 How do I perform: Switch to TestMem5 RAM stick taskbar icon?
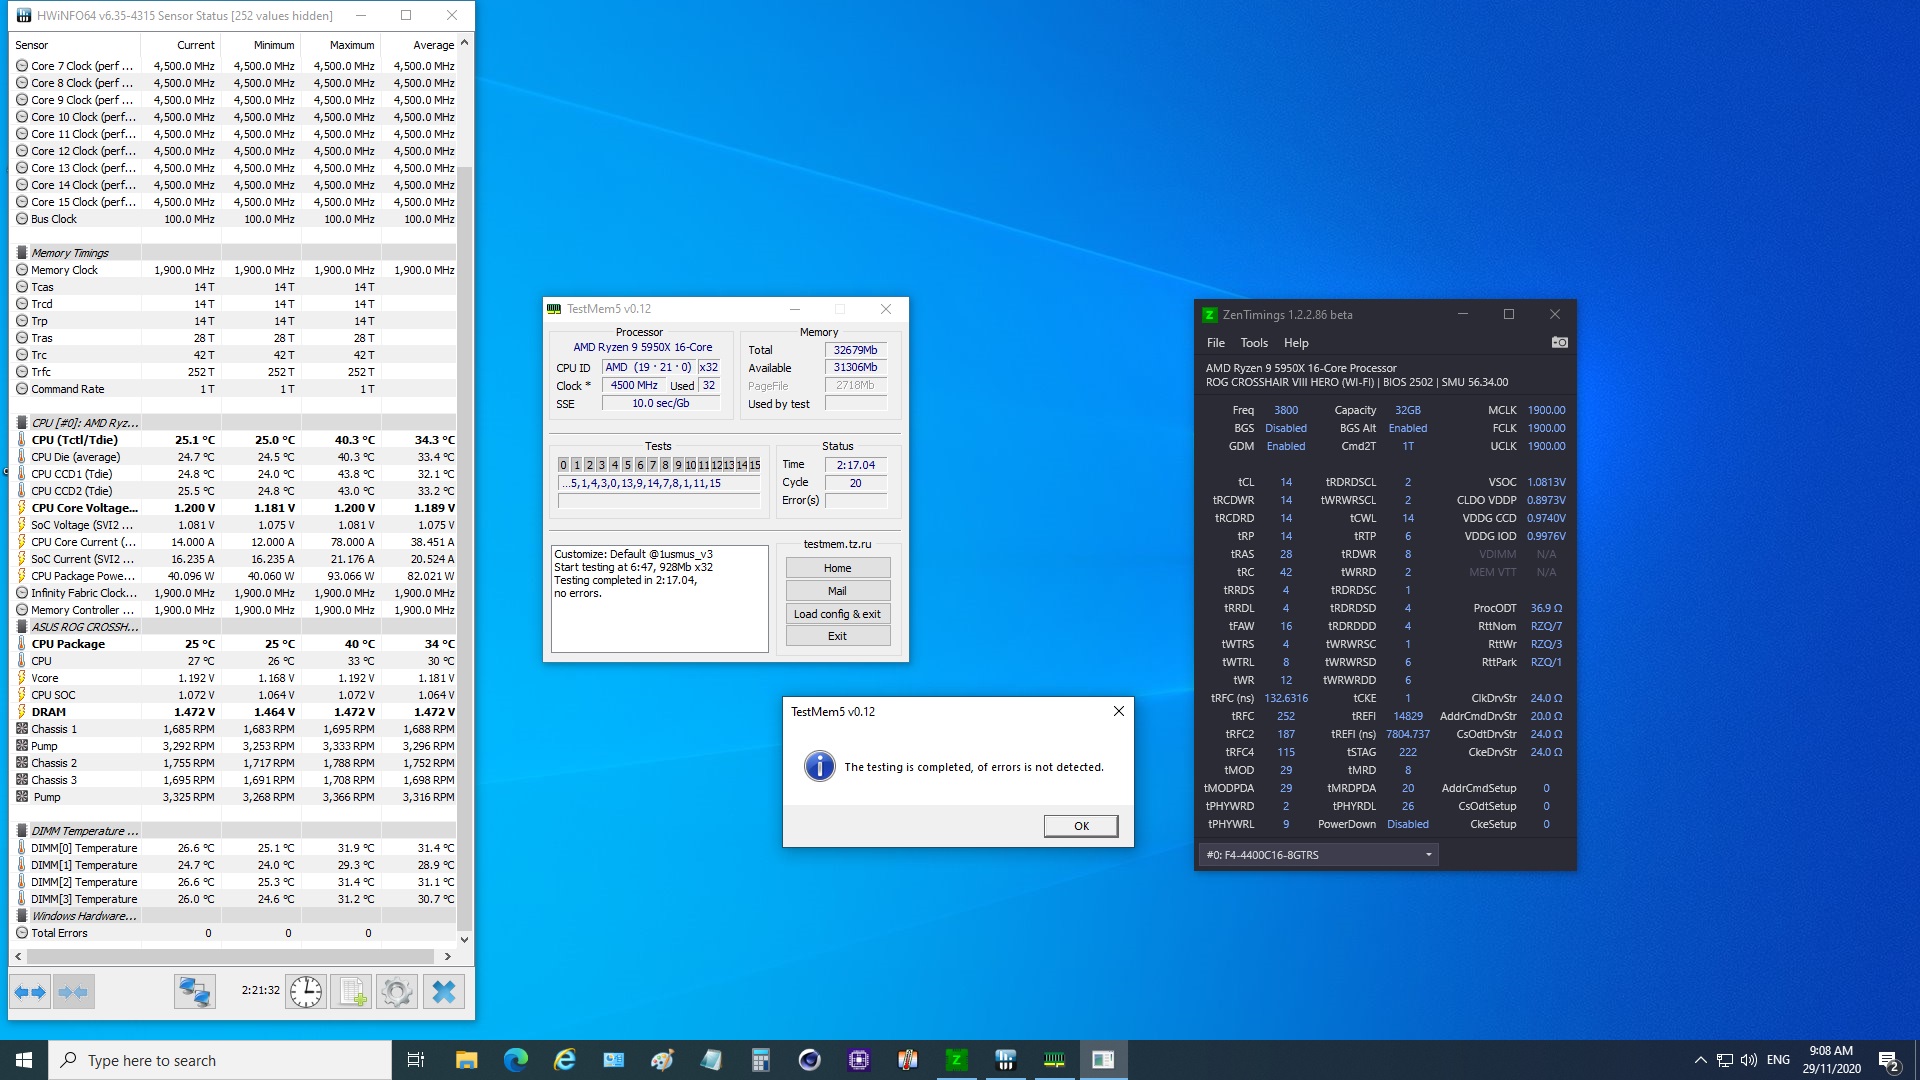click(1054, 1060)
